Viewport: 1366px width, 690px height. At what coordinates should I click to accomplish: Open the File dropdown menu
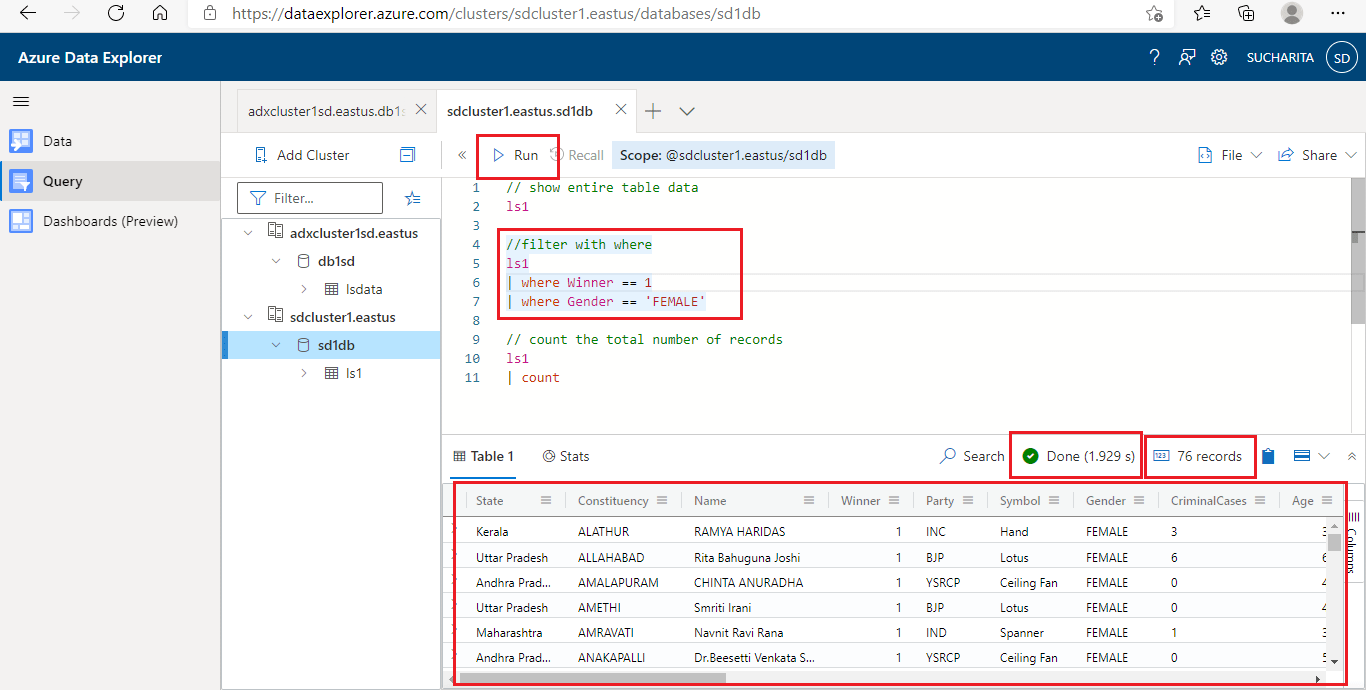[x=1230, y=155]
